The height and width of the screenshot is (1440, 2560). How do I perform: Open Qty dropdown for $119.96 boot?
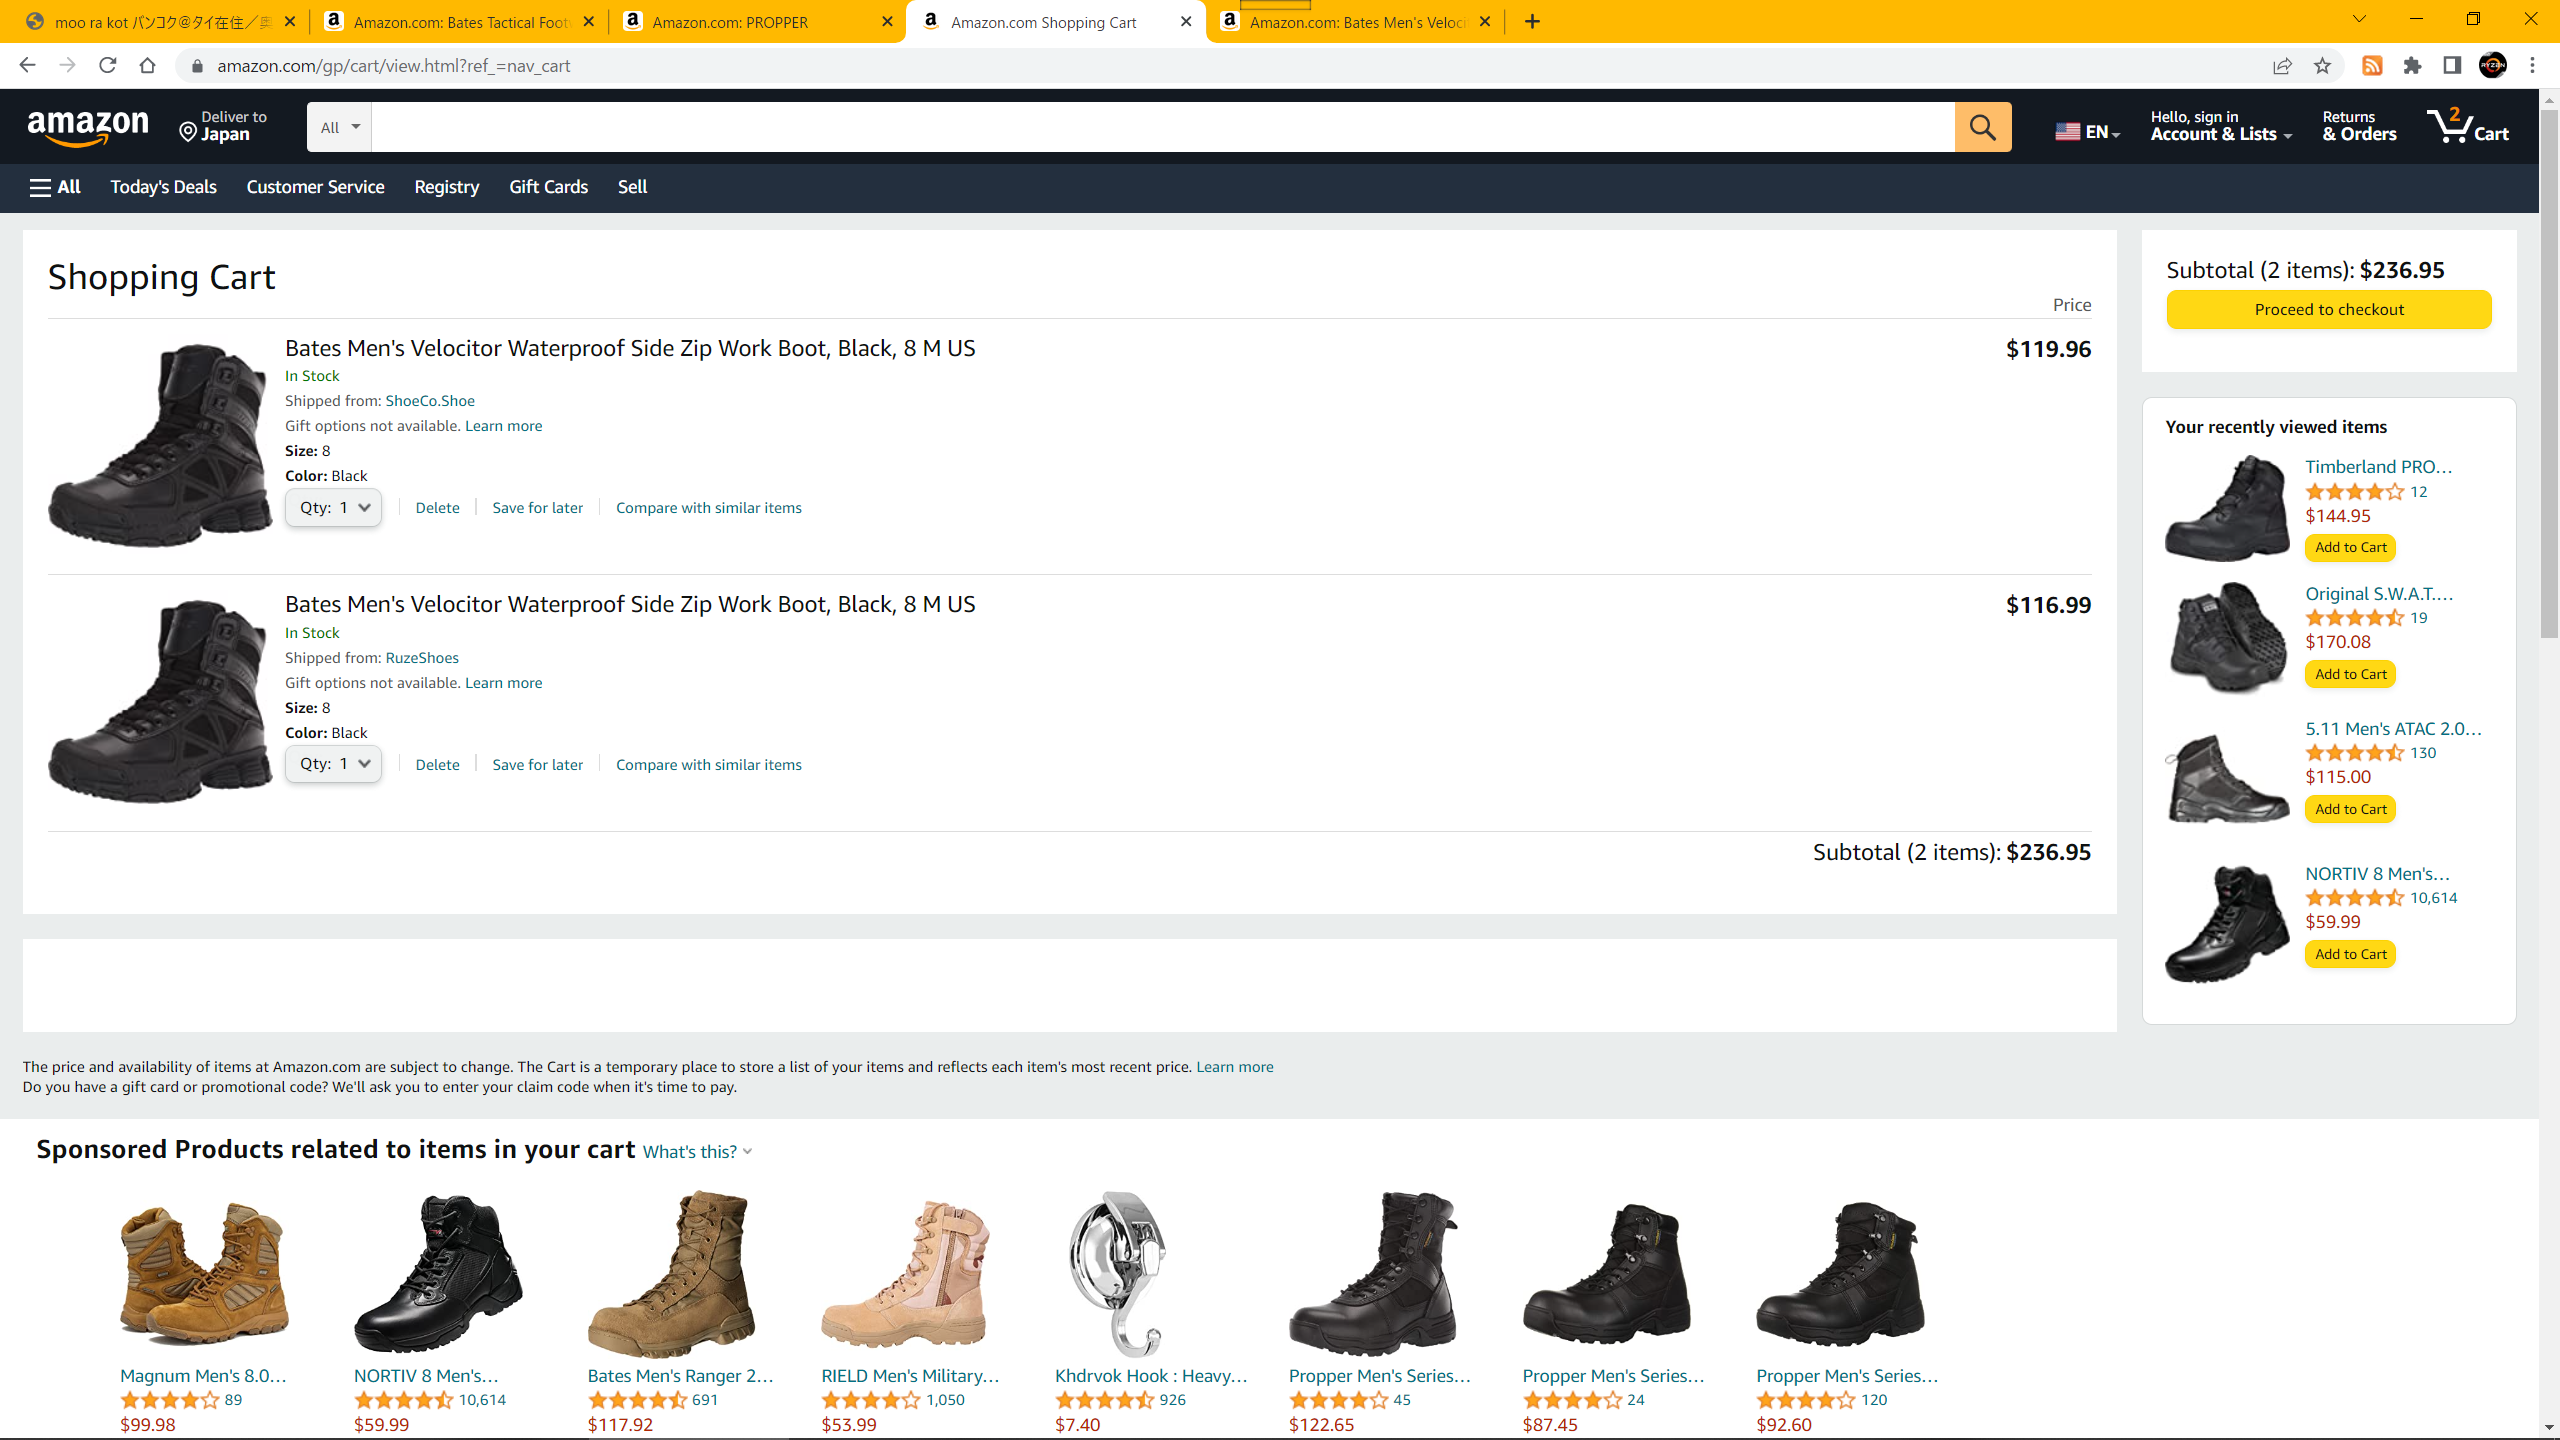[333, 507]
